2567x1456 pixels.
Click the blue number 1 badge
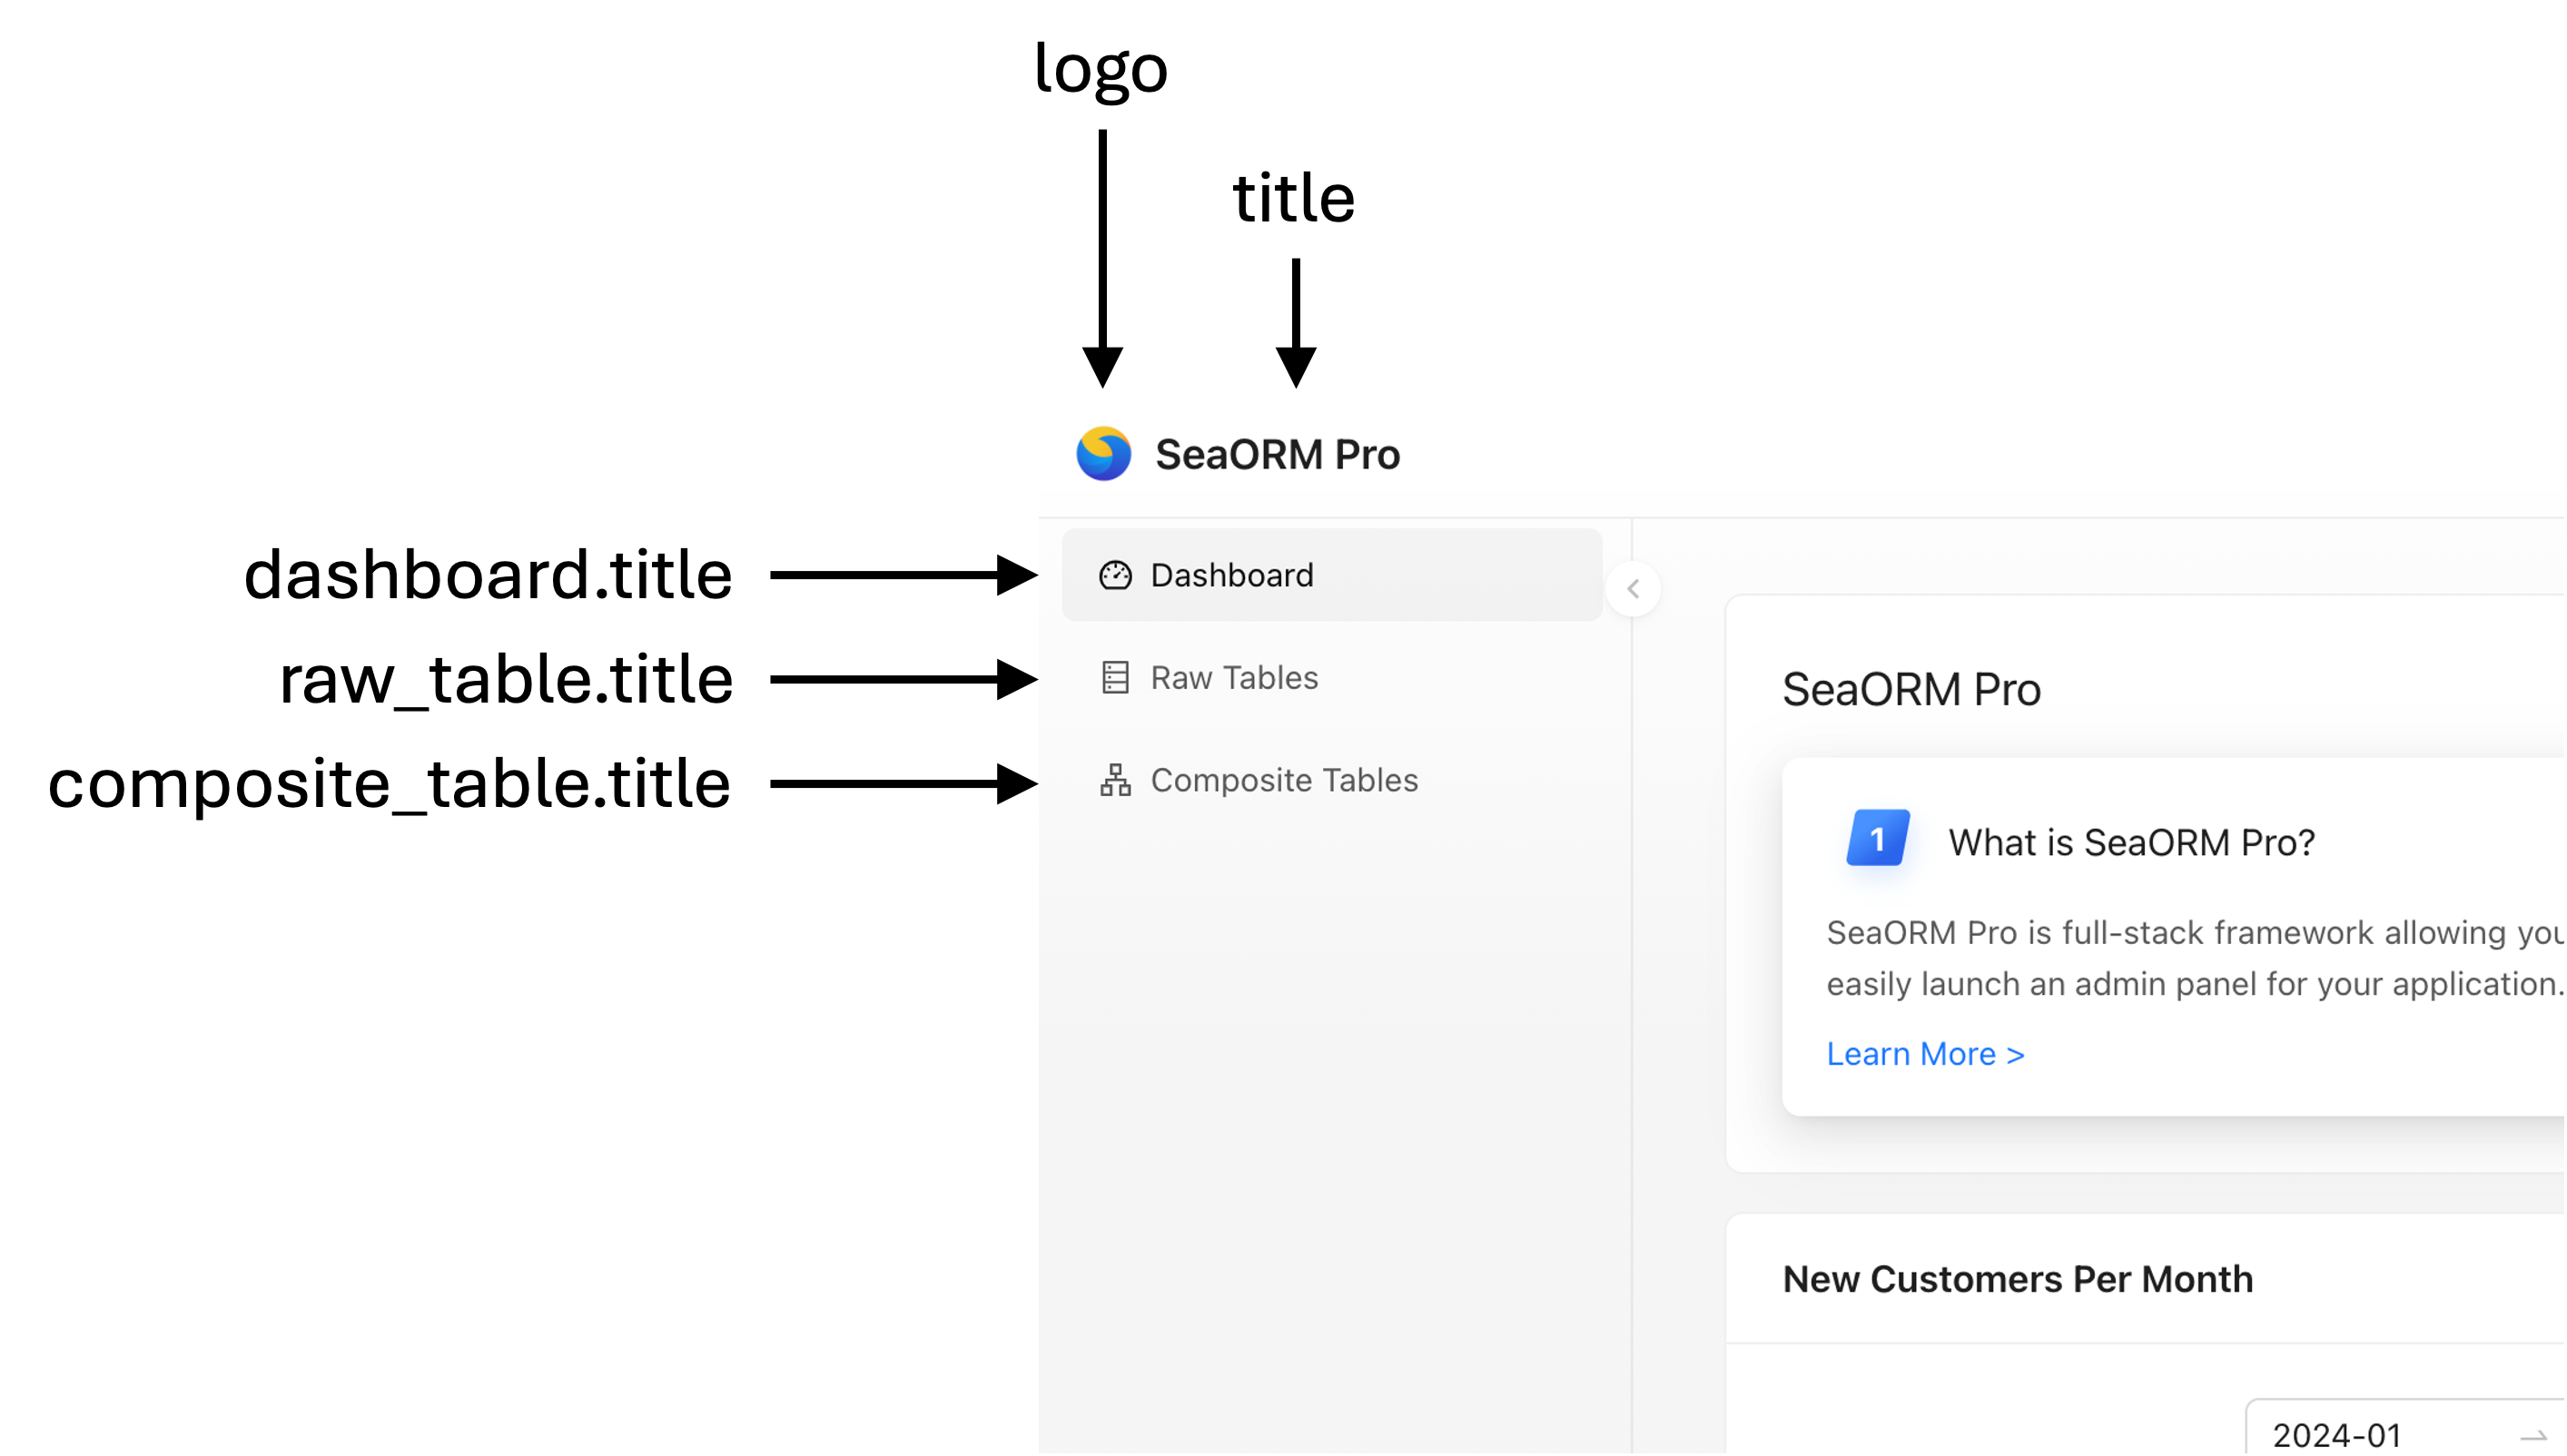click(x=1877, y=838)
